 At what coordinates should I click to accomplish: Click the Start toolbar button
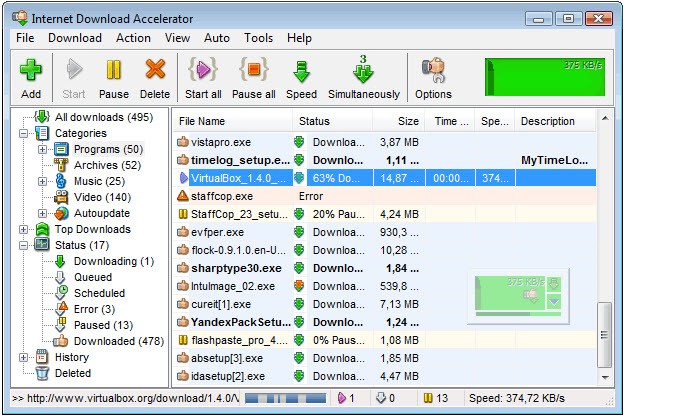pos(74,78)
